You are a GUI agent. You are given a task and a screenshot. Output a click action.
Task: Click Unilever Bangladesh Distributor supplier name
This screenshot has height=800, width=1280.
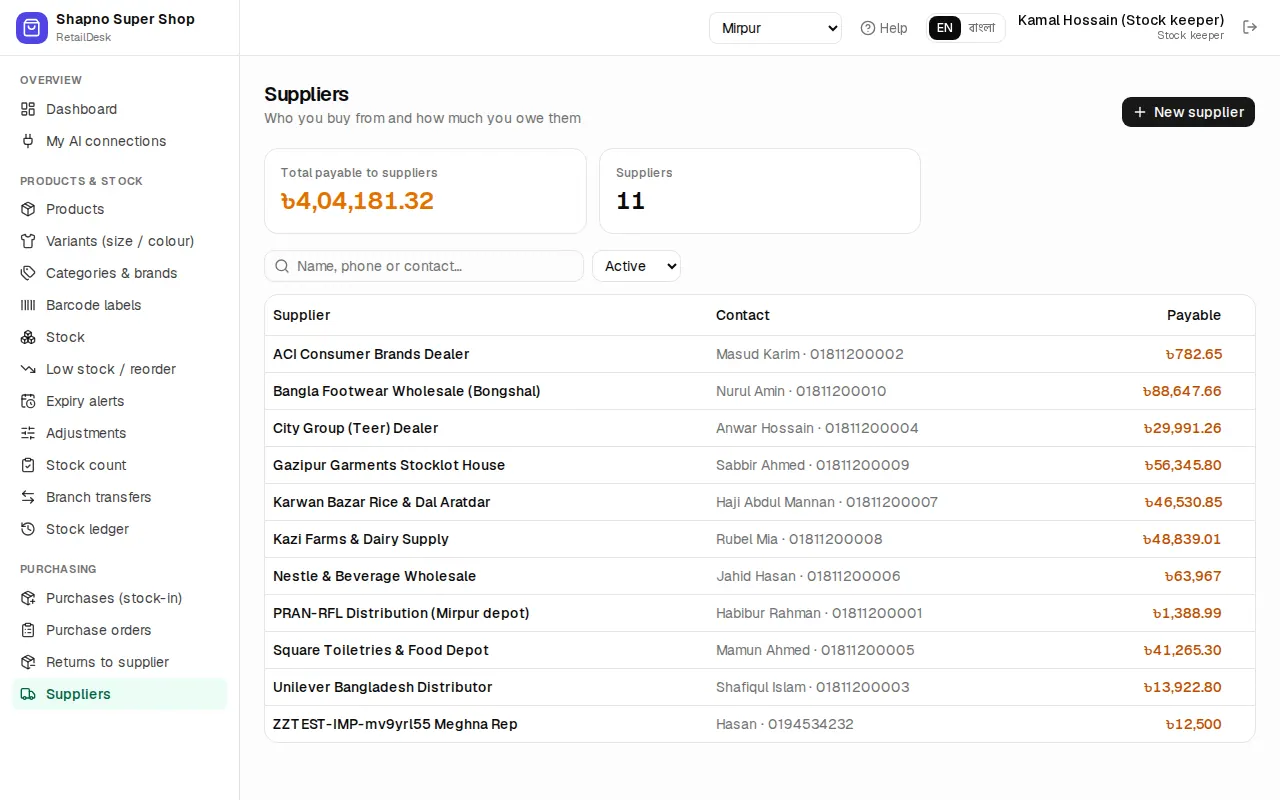pos(383,687)
